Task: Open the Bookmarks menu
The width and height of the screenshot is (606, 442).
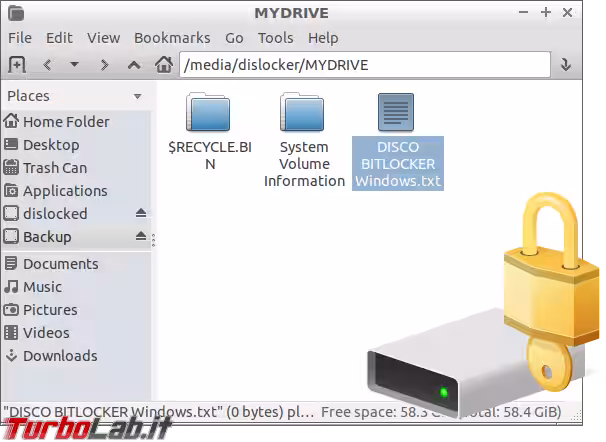Action: (x=172, y=38)
